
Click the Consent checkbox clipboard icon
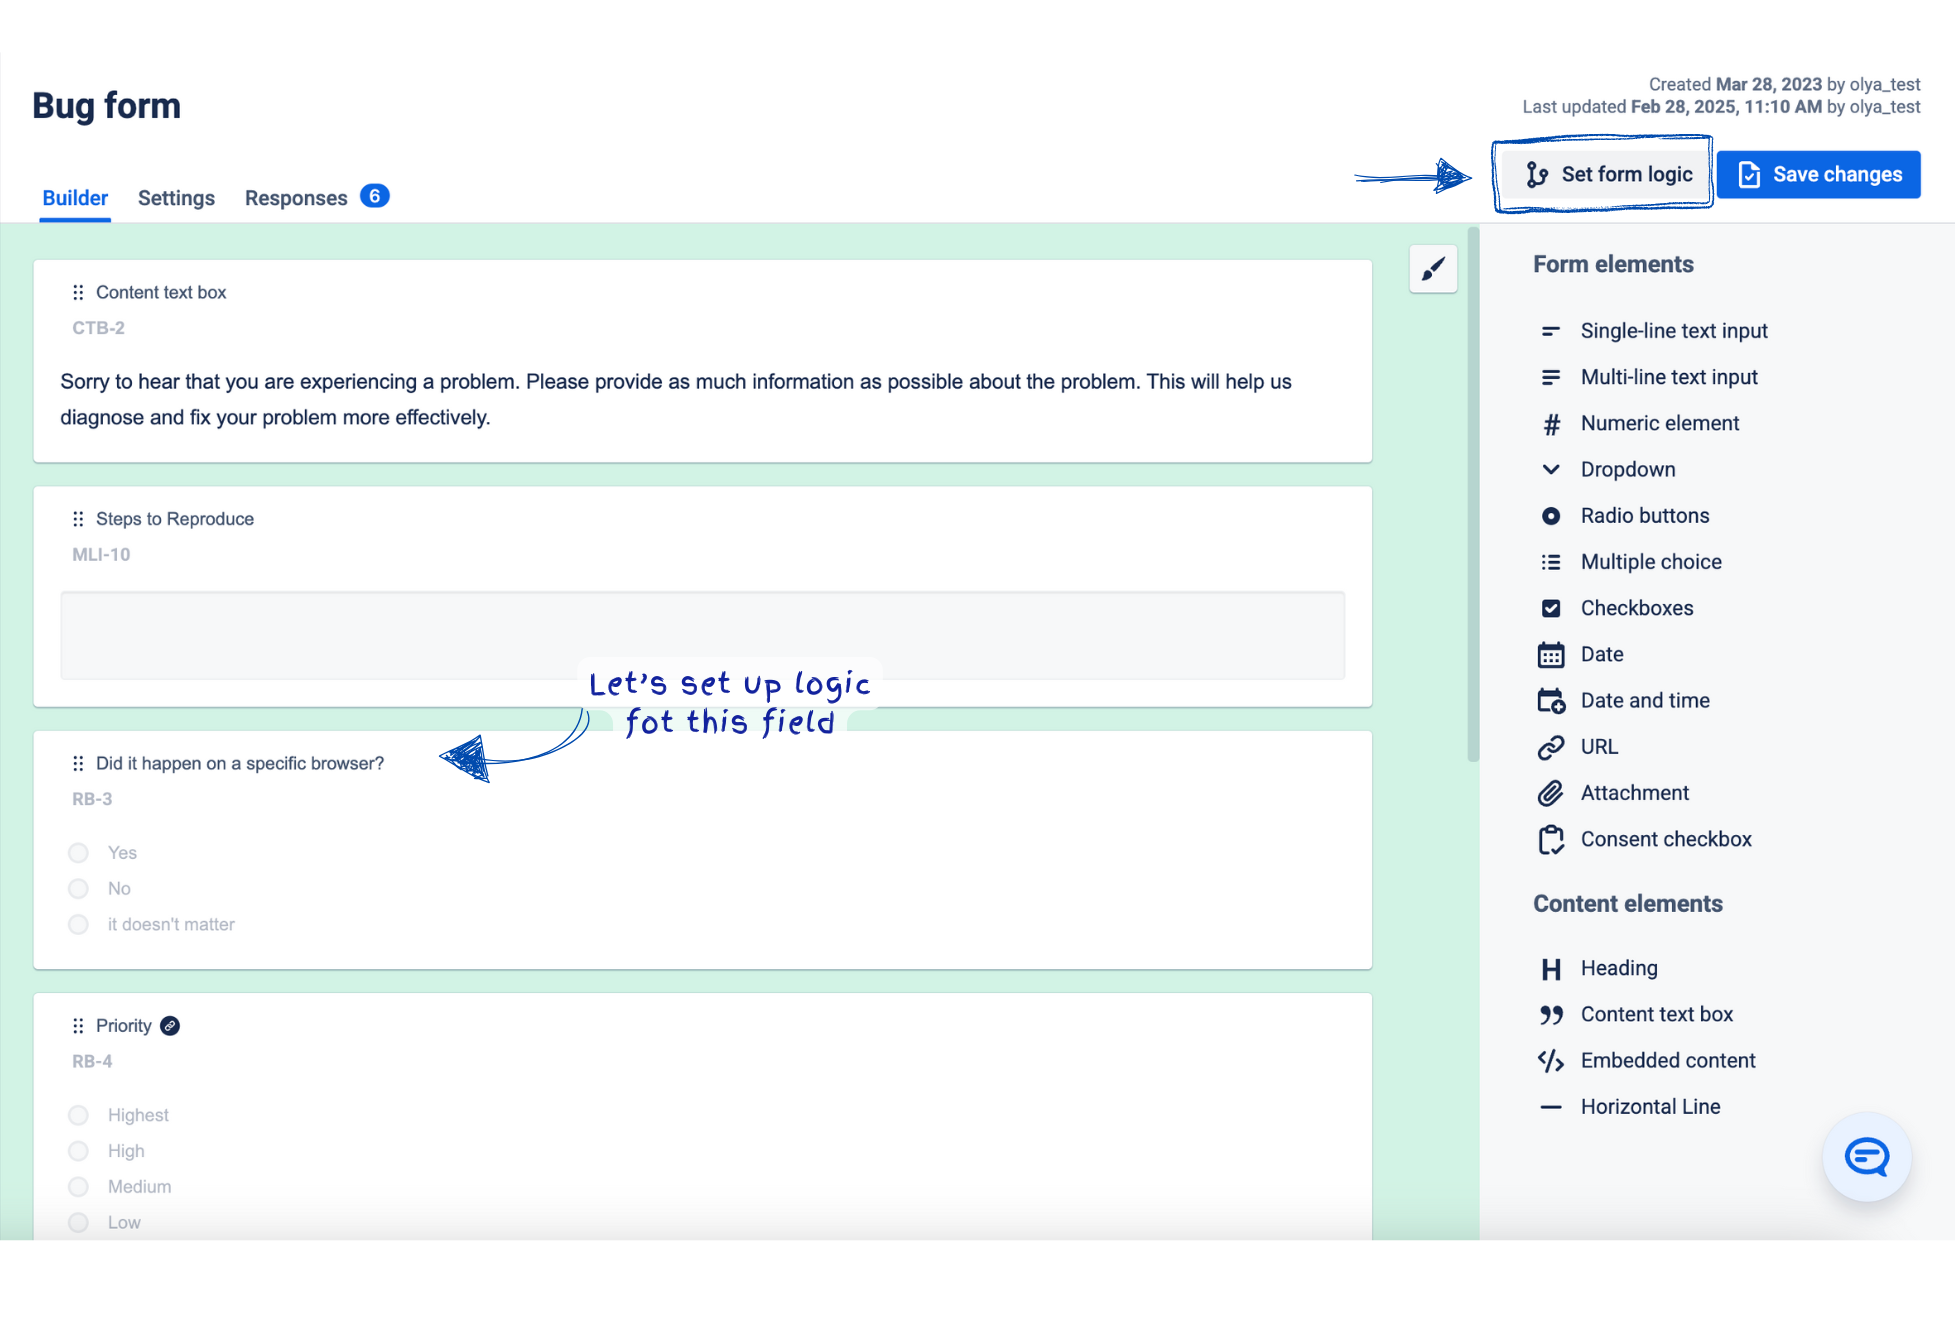[1550, 840]
